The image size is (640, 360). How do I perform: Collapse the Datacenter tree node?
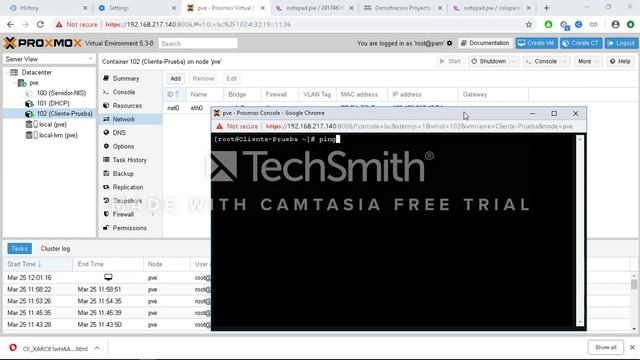[7, 72]
